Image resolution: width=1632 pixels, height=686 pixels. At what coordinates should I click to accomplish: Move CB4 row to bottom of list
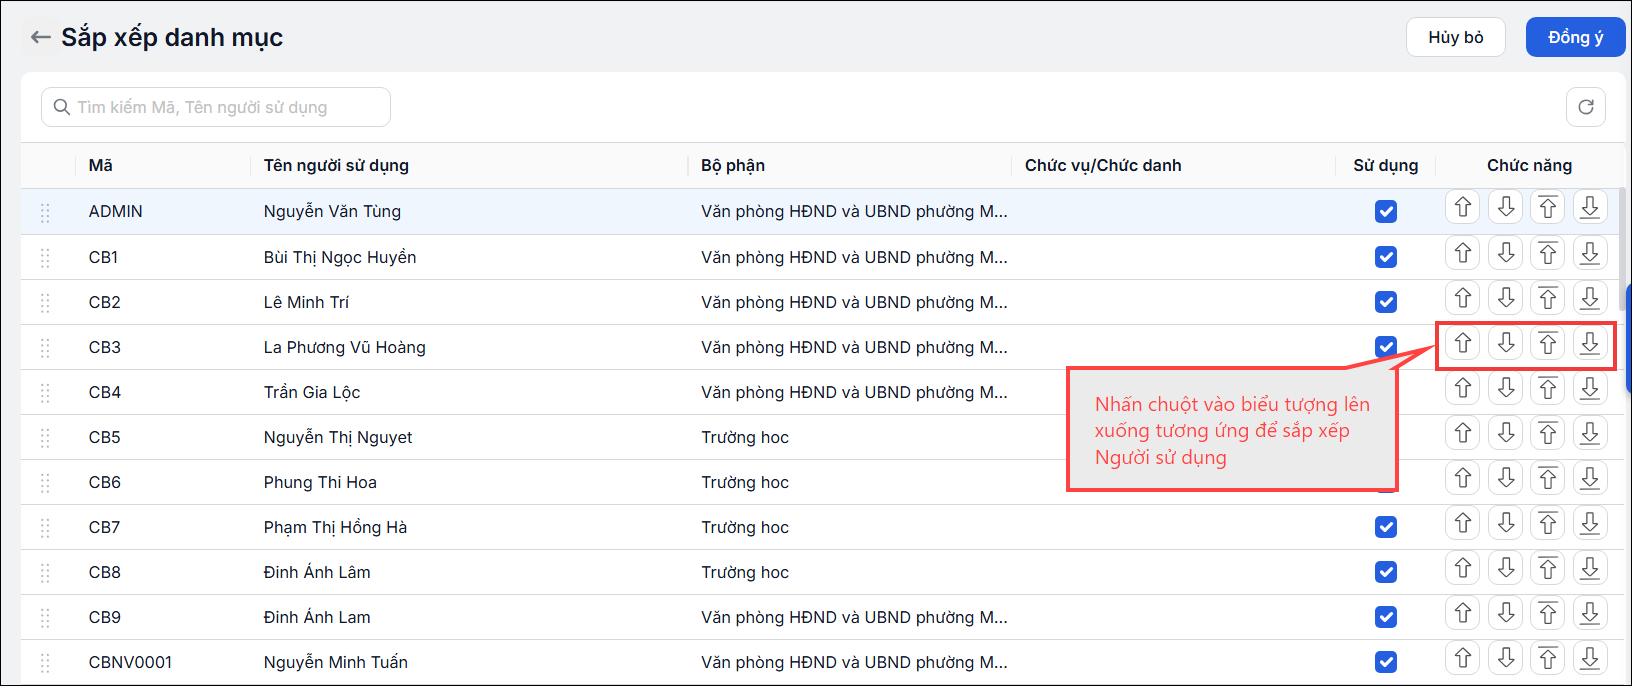pos(1590,388)
